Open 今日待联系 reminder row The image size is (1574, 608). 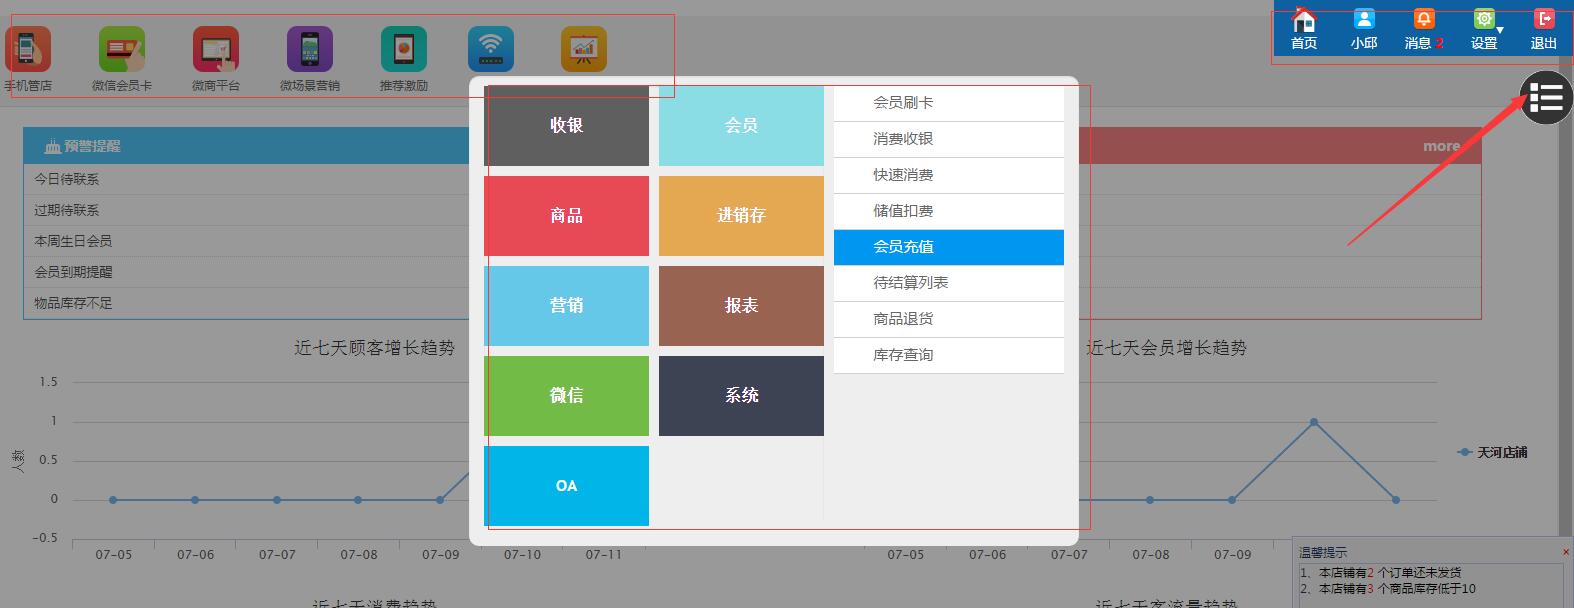pos(247,179)
